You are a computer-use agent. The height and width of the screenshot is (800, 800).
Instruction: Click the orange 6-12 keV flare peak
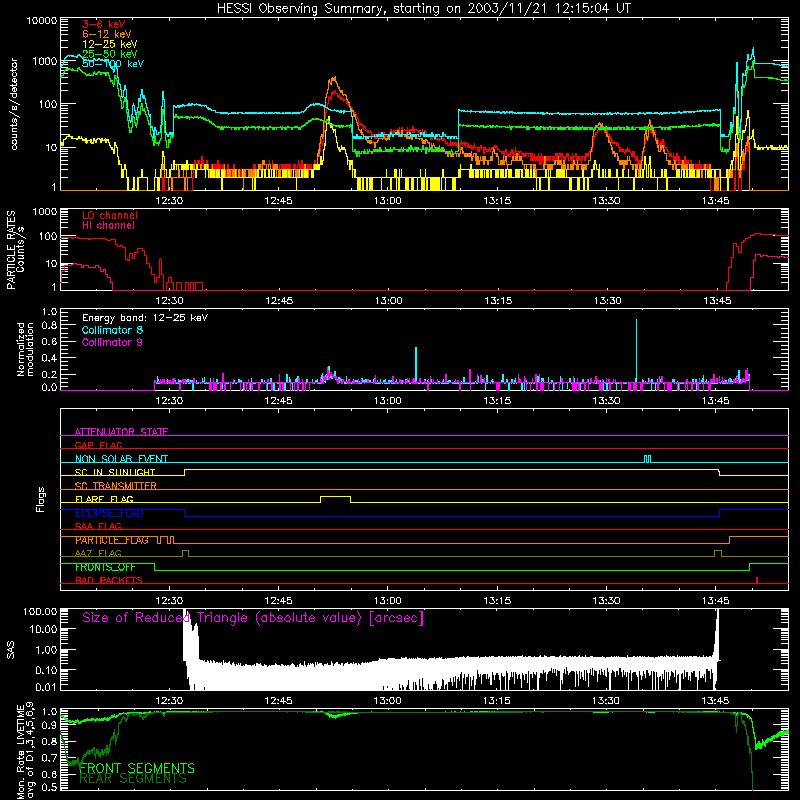334,80
